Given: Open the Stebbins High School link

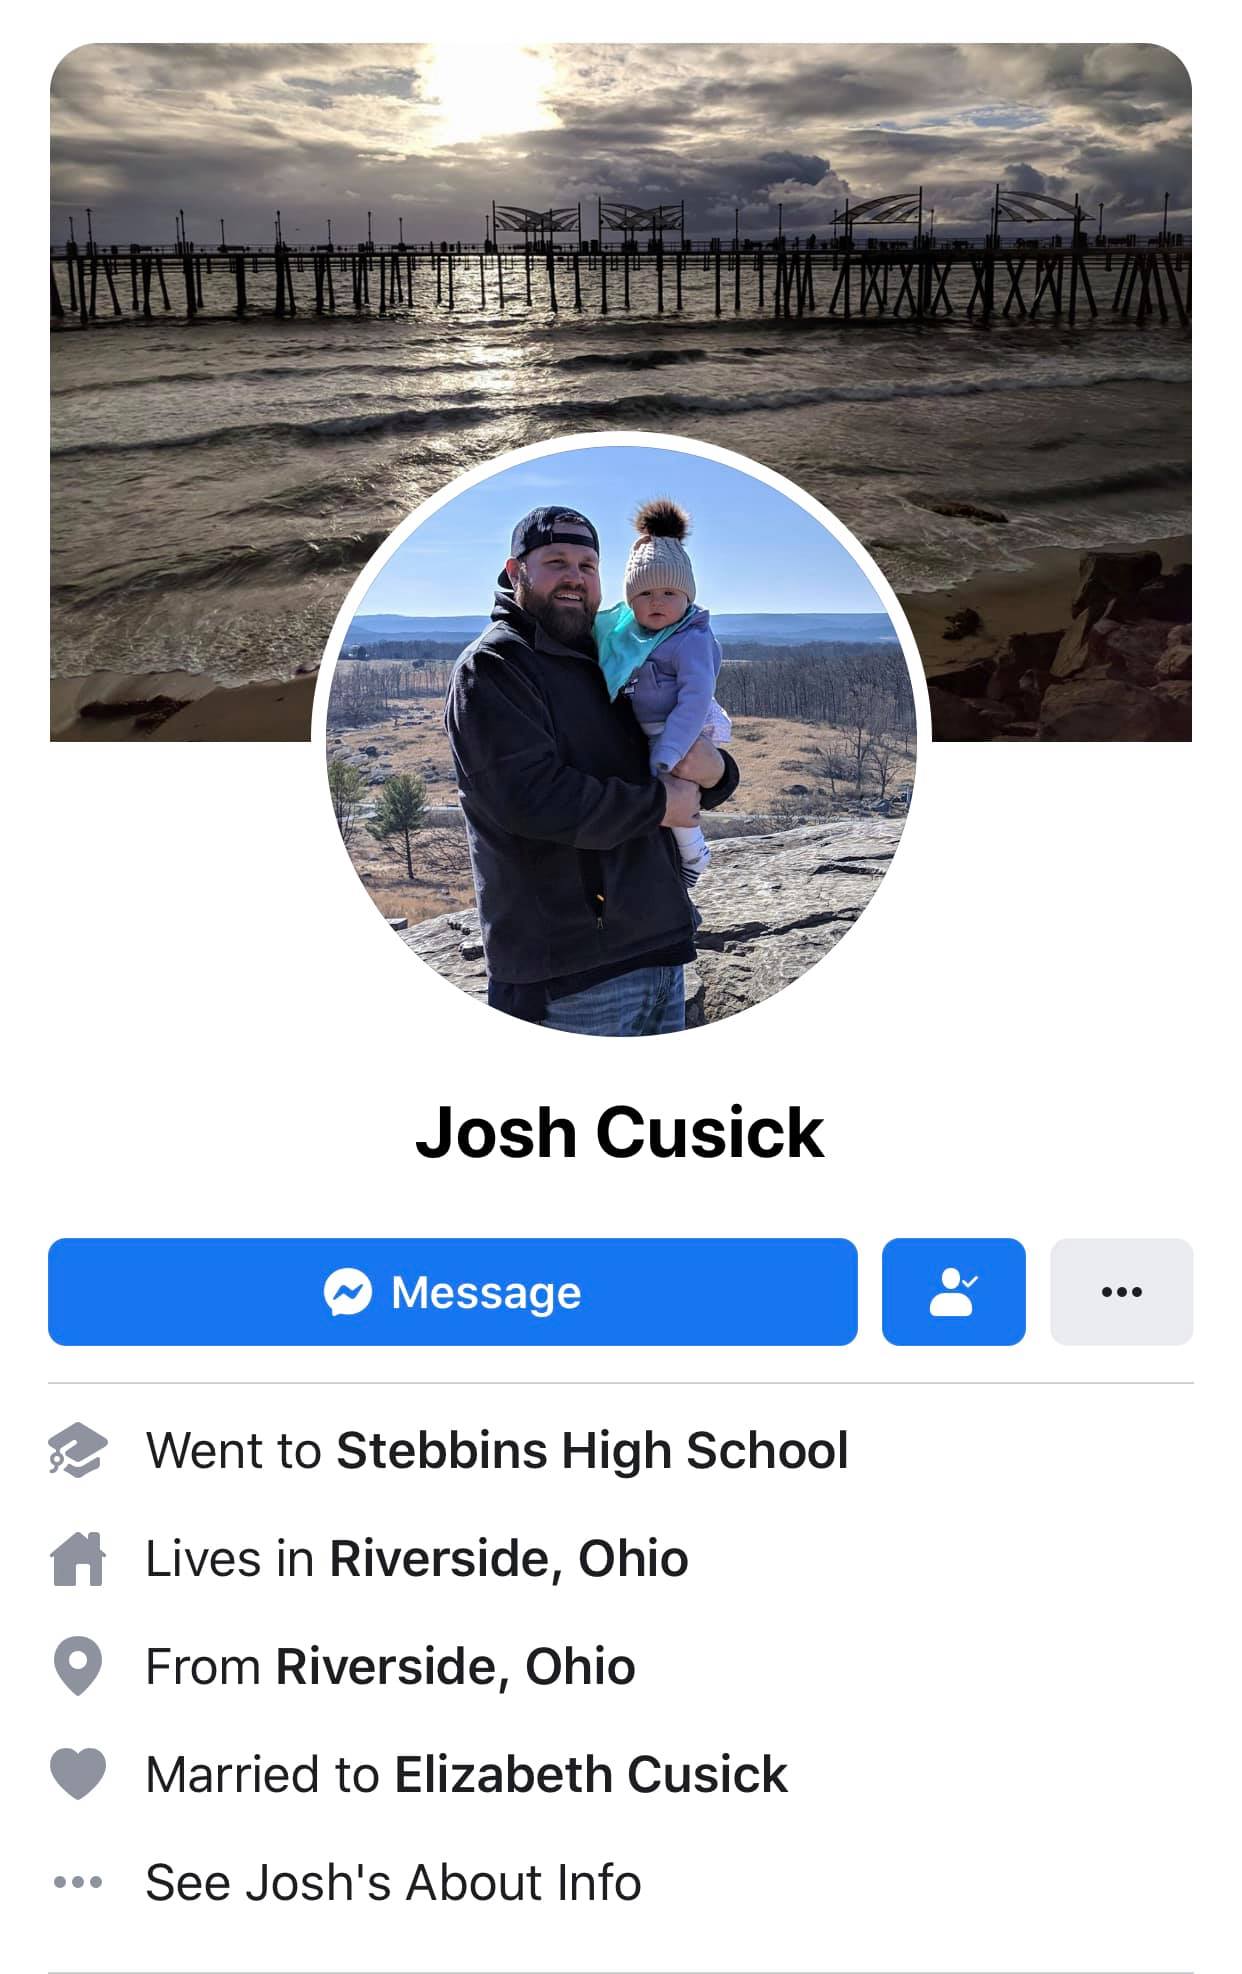Looking at the screenshot, I should pos(592,1451).
